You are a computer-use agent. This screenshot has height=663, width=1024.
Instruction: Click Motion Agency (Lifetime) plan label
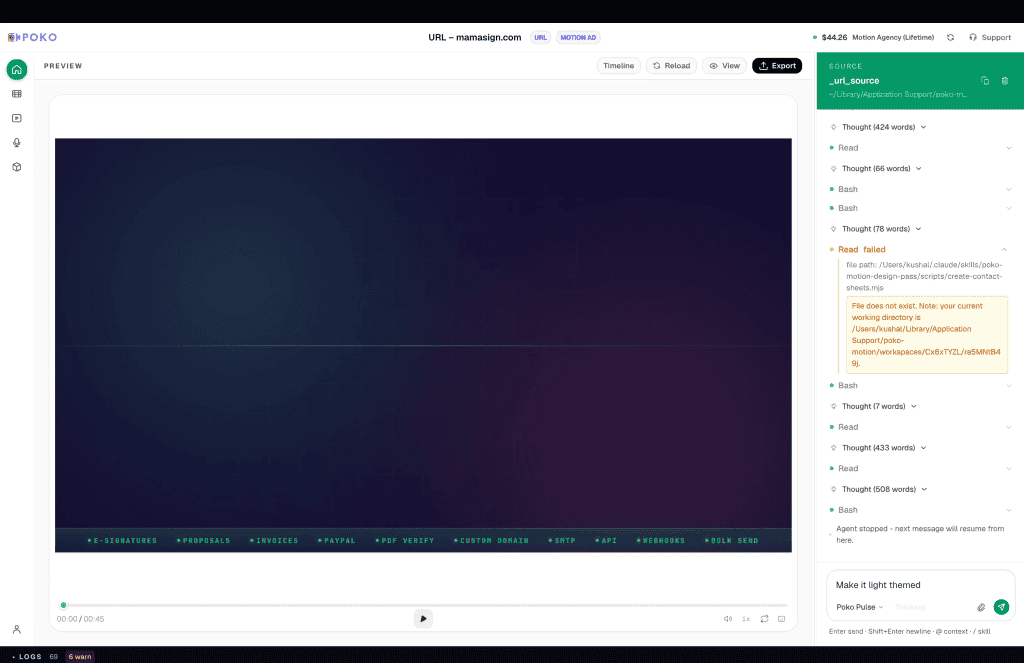coord(893,37)
